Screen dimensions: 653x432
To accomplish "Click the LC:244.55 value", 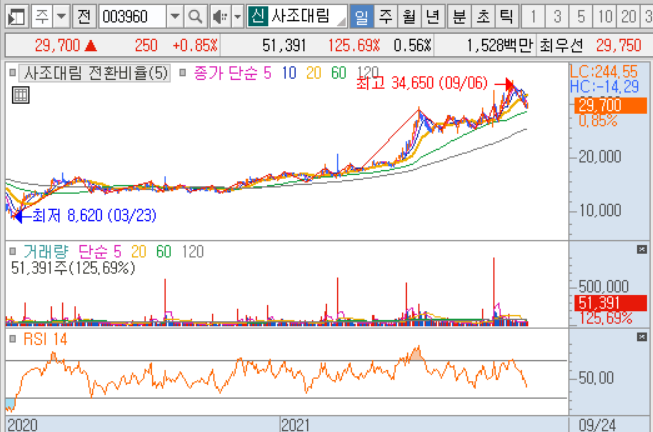I will point(604,72).
